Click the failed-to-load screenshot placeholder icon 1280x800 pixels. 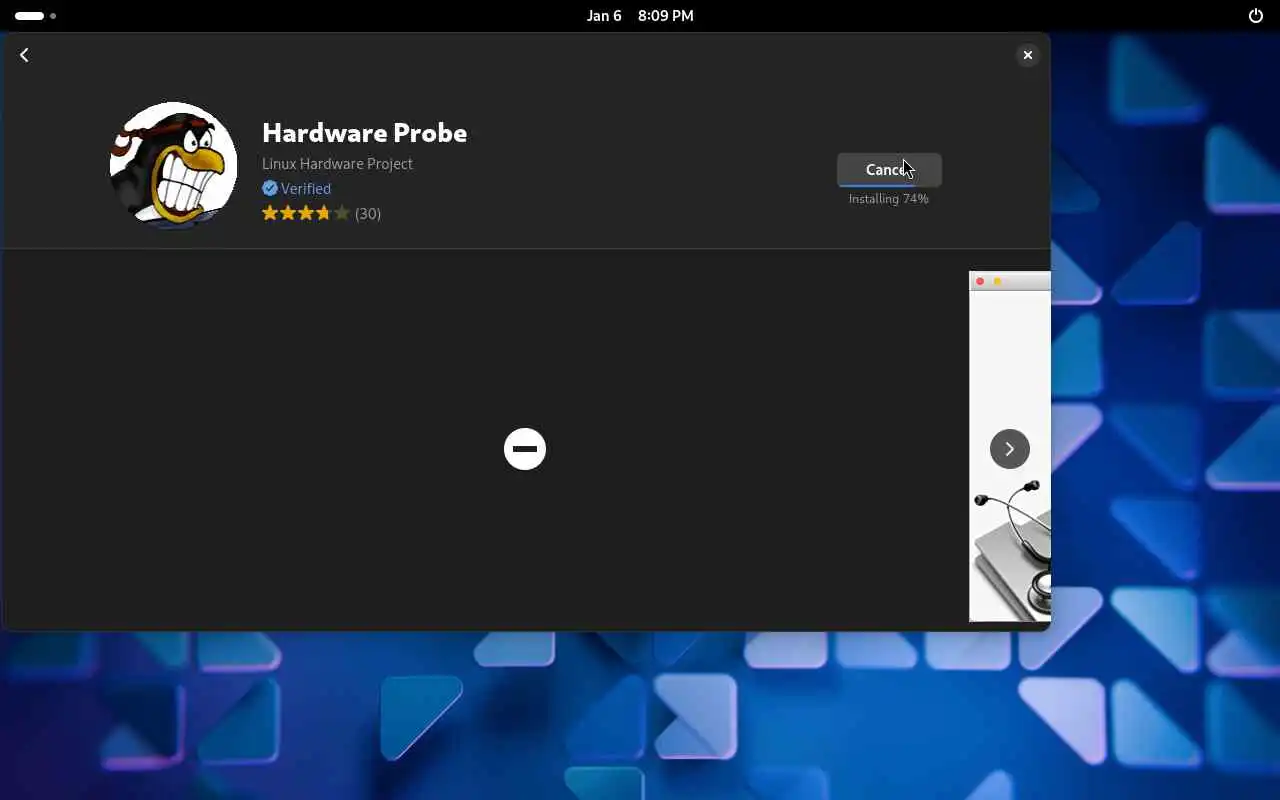click(525, 449)
